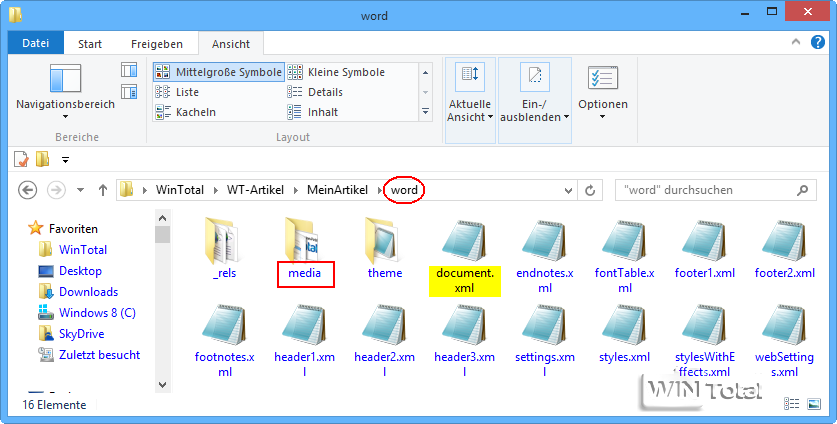Choose Inhalt layout
This screenshot has width=837, height=424.
(313, 112)
